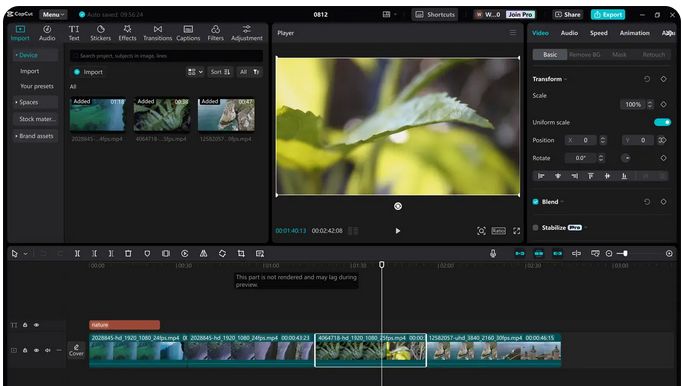This screenshot has height=386, width=682.
Task: Open the Filters panel
Action: 215,33
